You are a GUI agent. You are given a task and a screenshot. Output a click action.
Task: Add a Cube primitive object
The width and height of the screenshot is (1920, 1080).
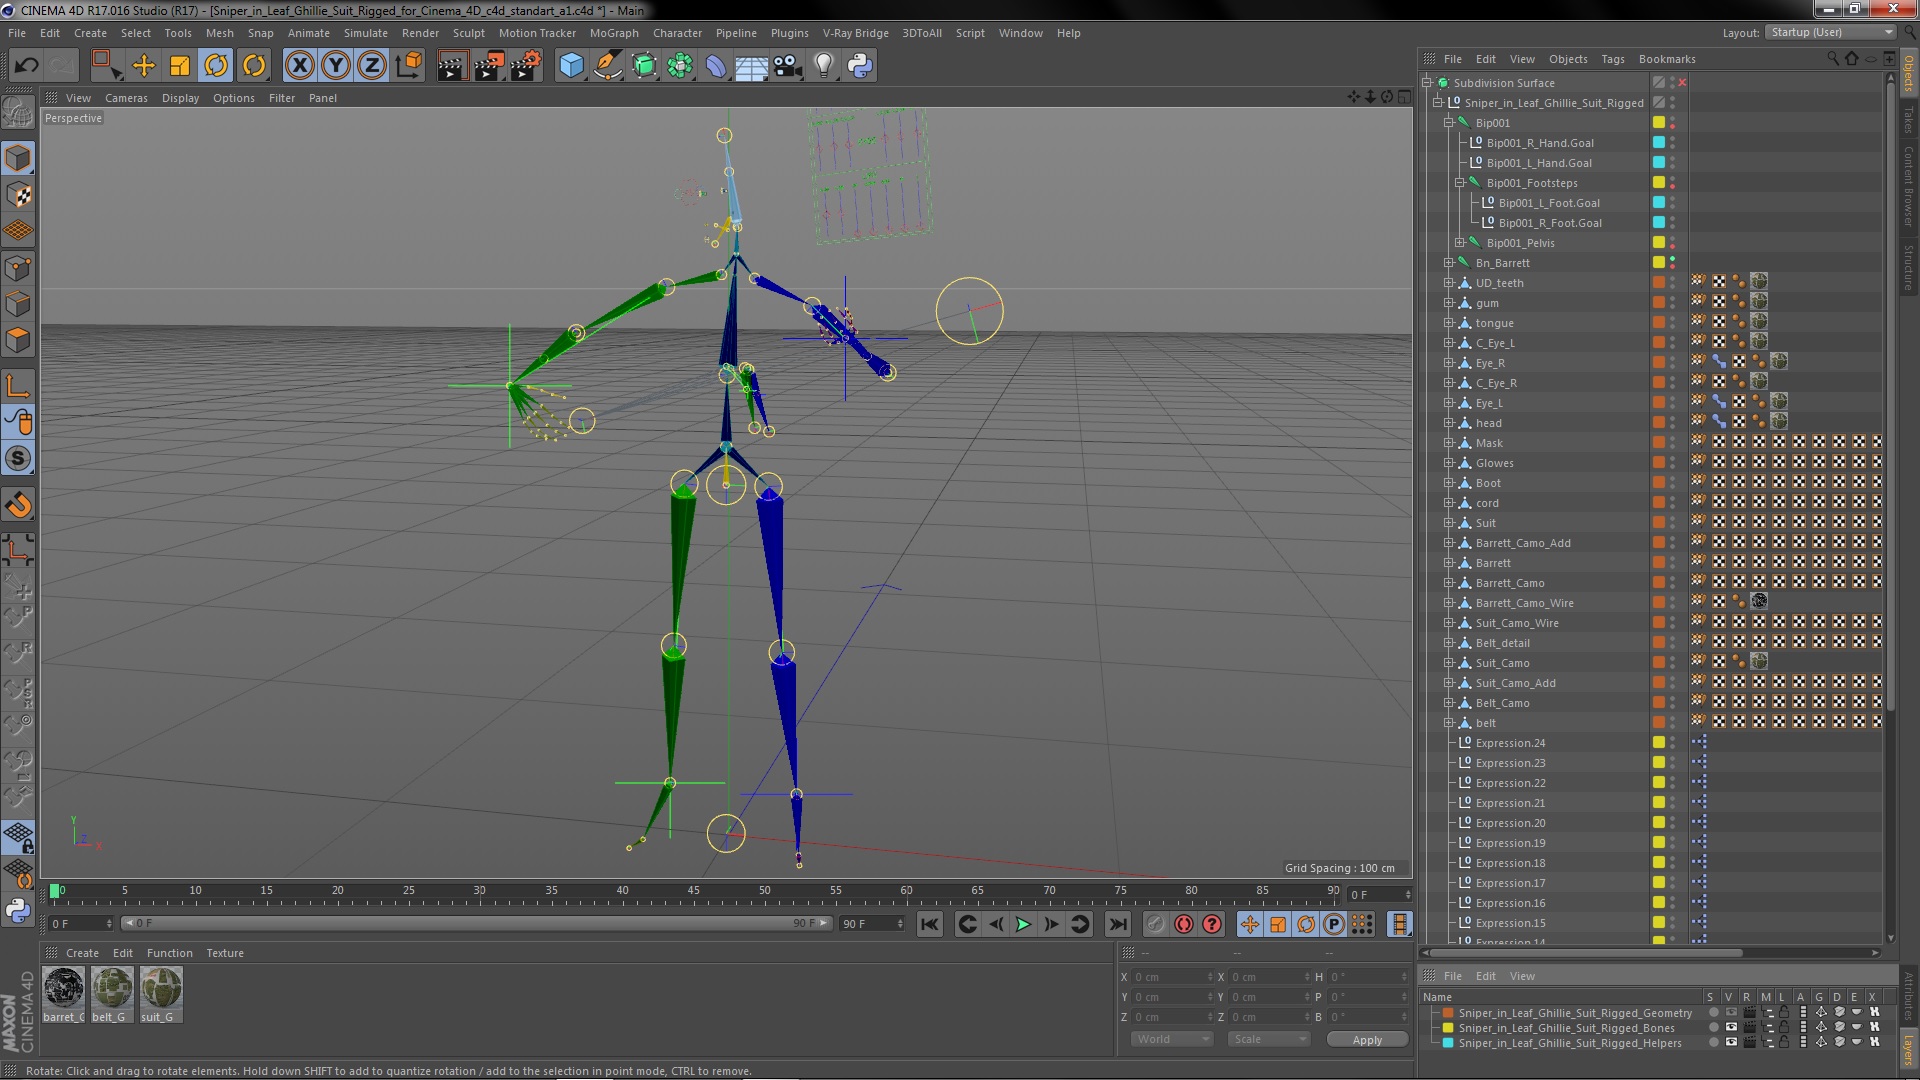571,66
